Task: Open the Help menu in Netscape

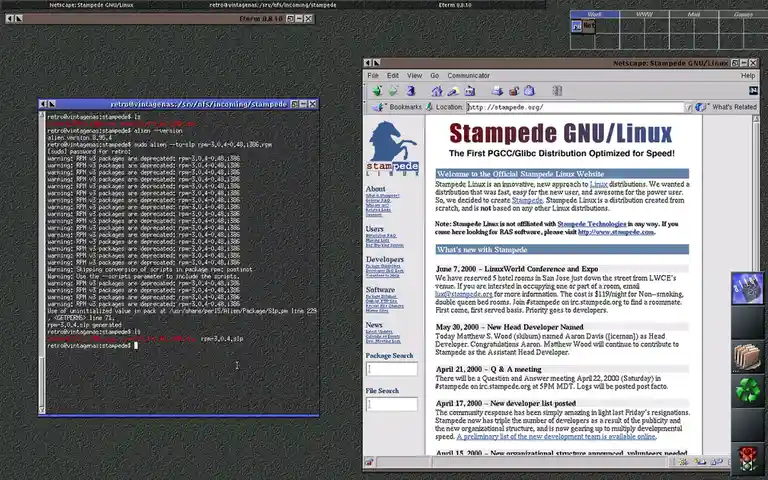Action: coord(747,75)
